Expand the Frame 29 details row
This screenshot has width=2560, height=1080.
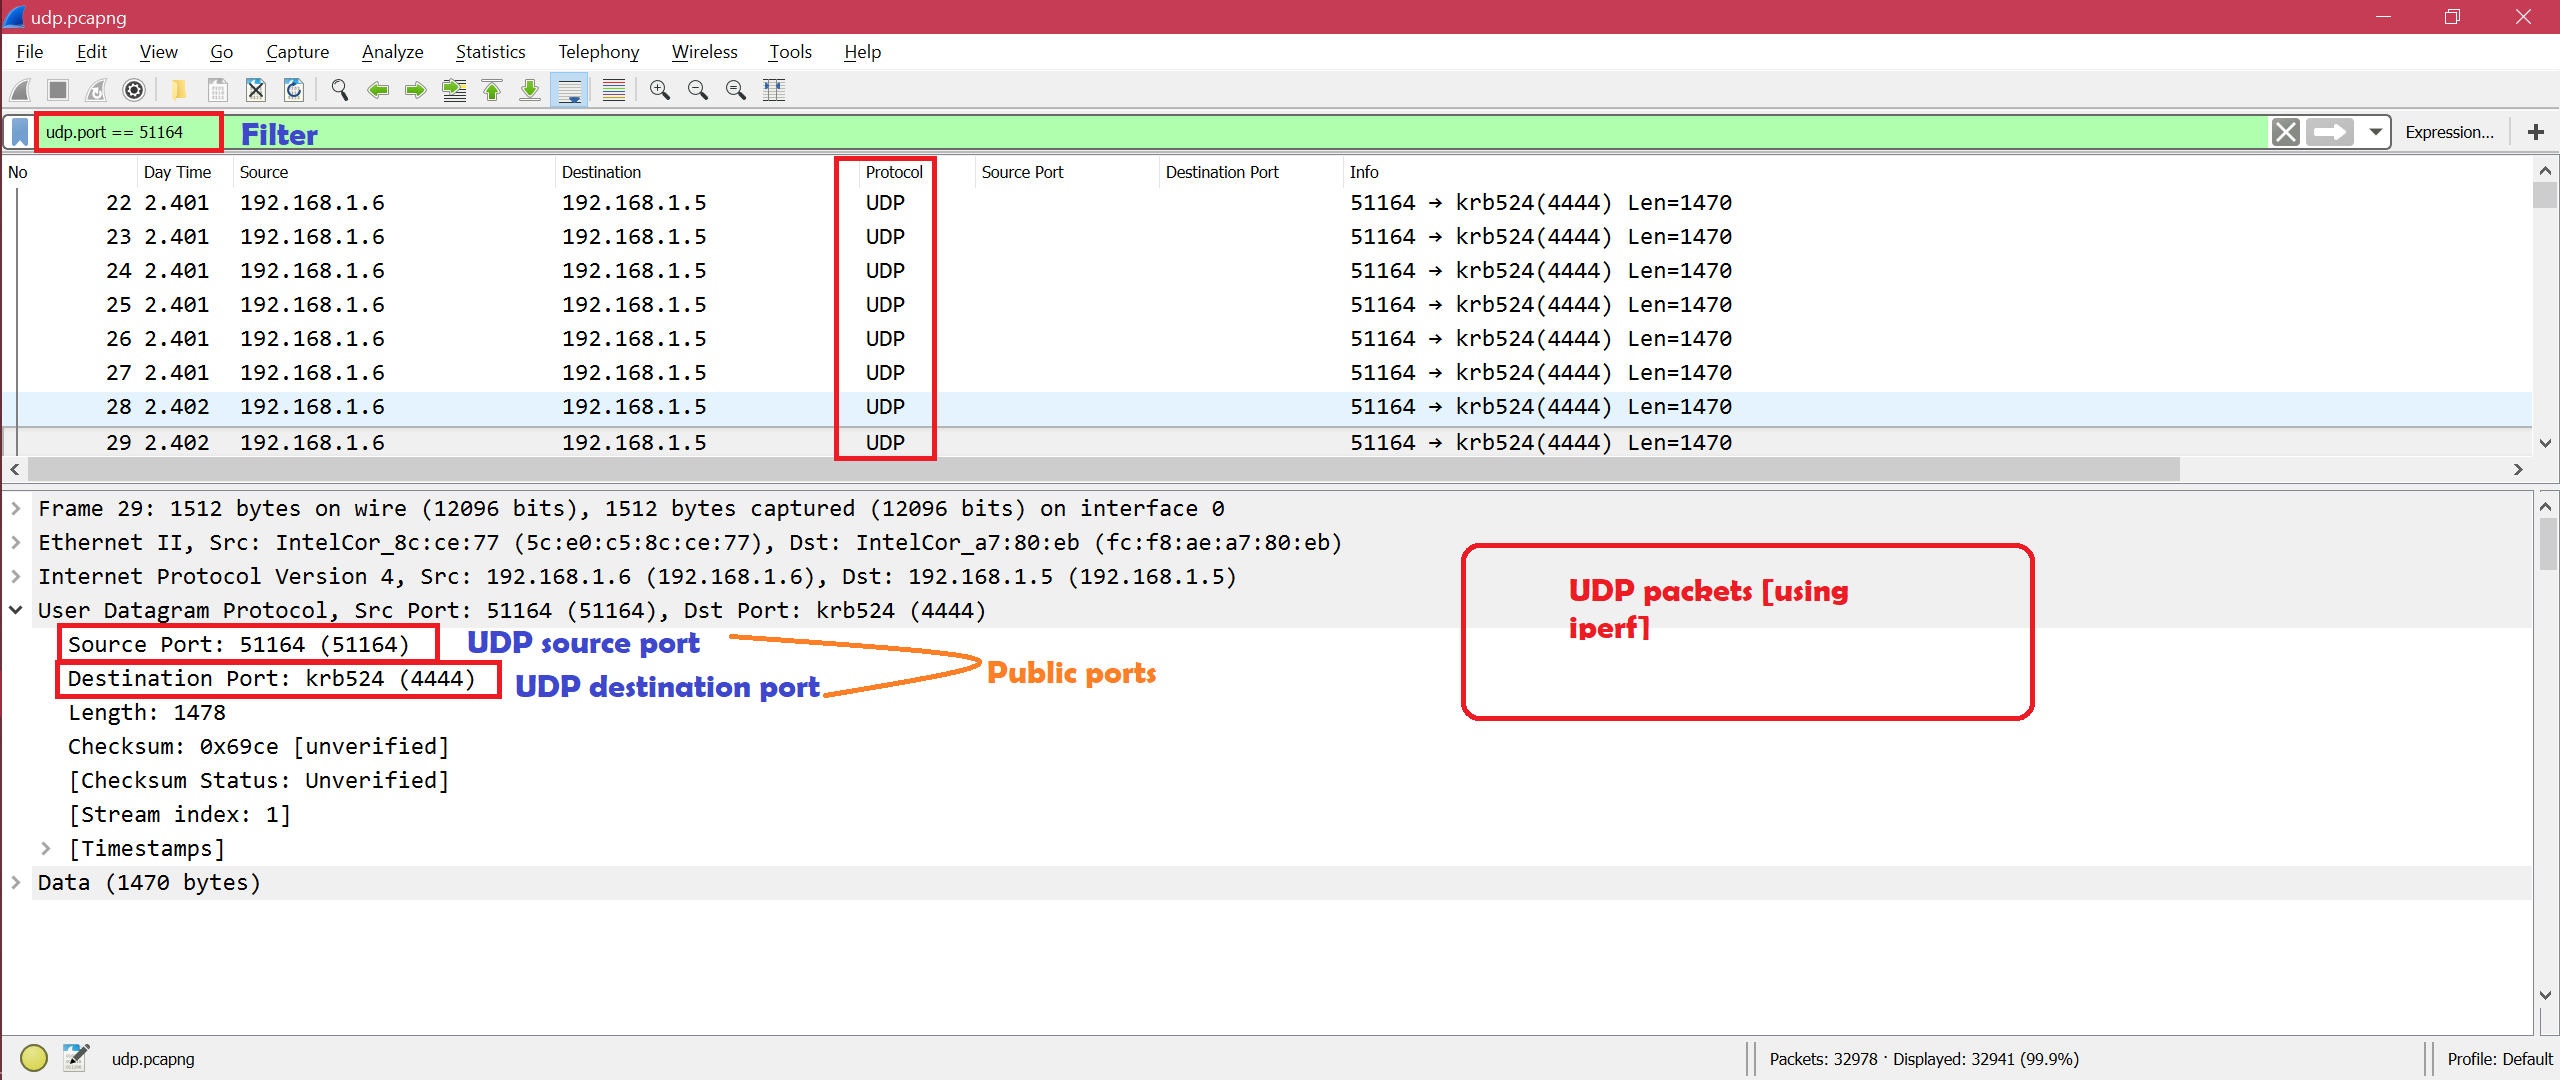(x=16, y=509)
